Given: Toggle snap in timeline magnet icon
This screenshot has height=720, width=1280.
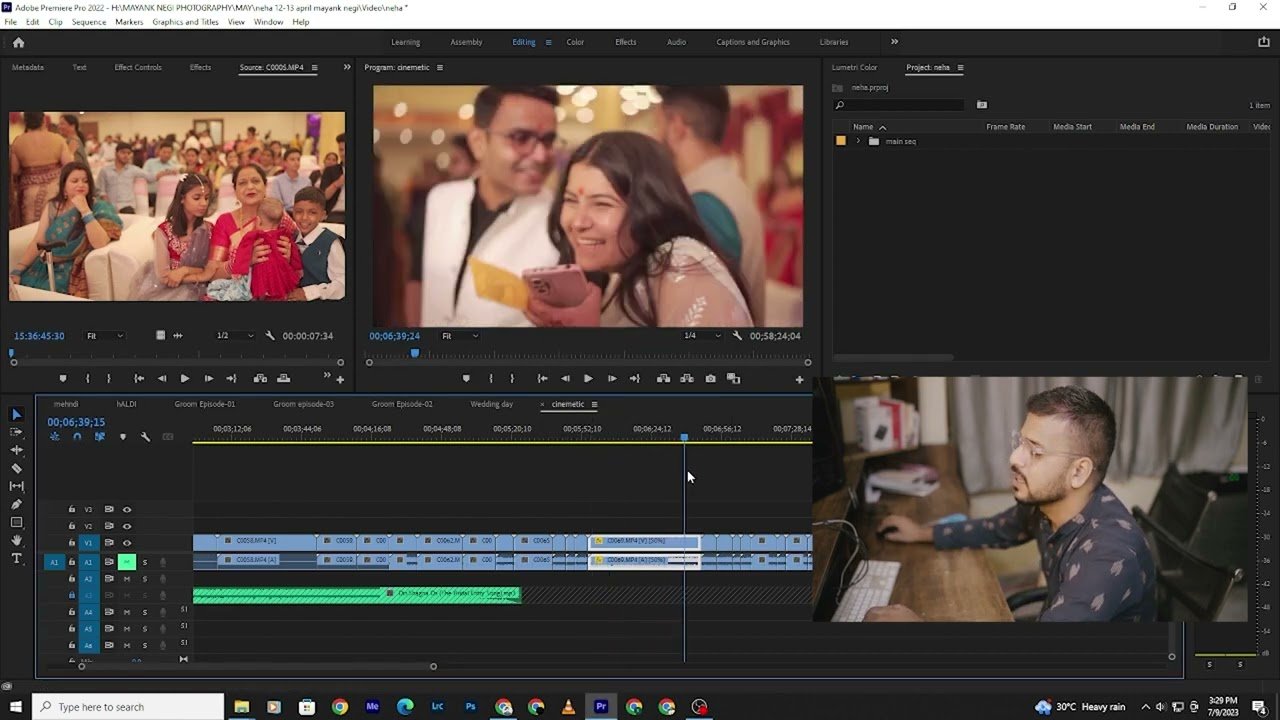Looking at the screenshot, I should [x=77, y=437].
